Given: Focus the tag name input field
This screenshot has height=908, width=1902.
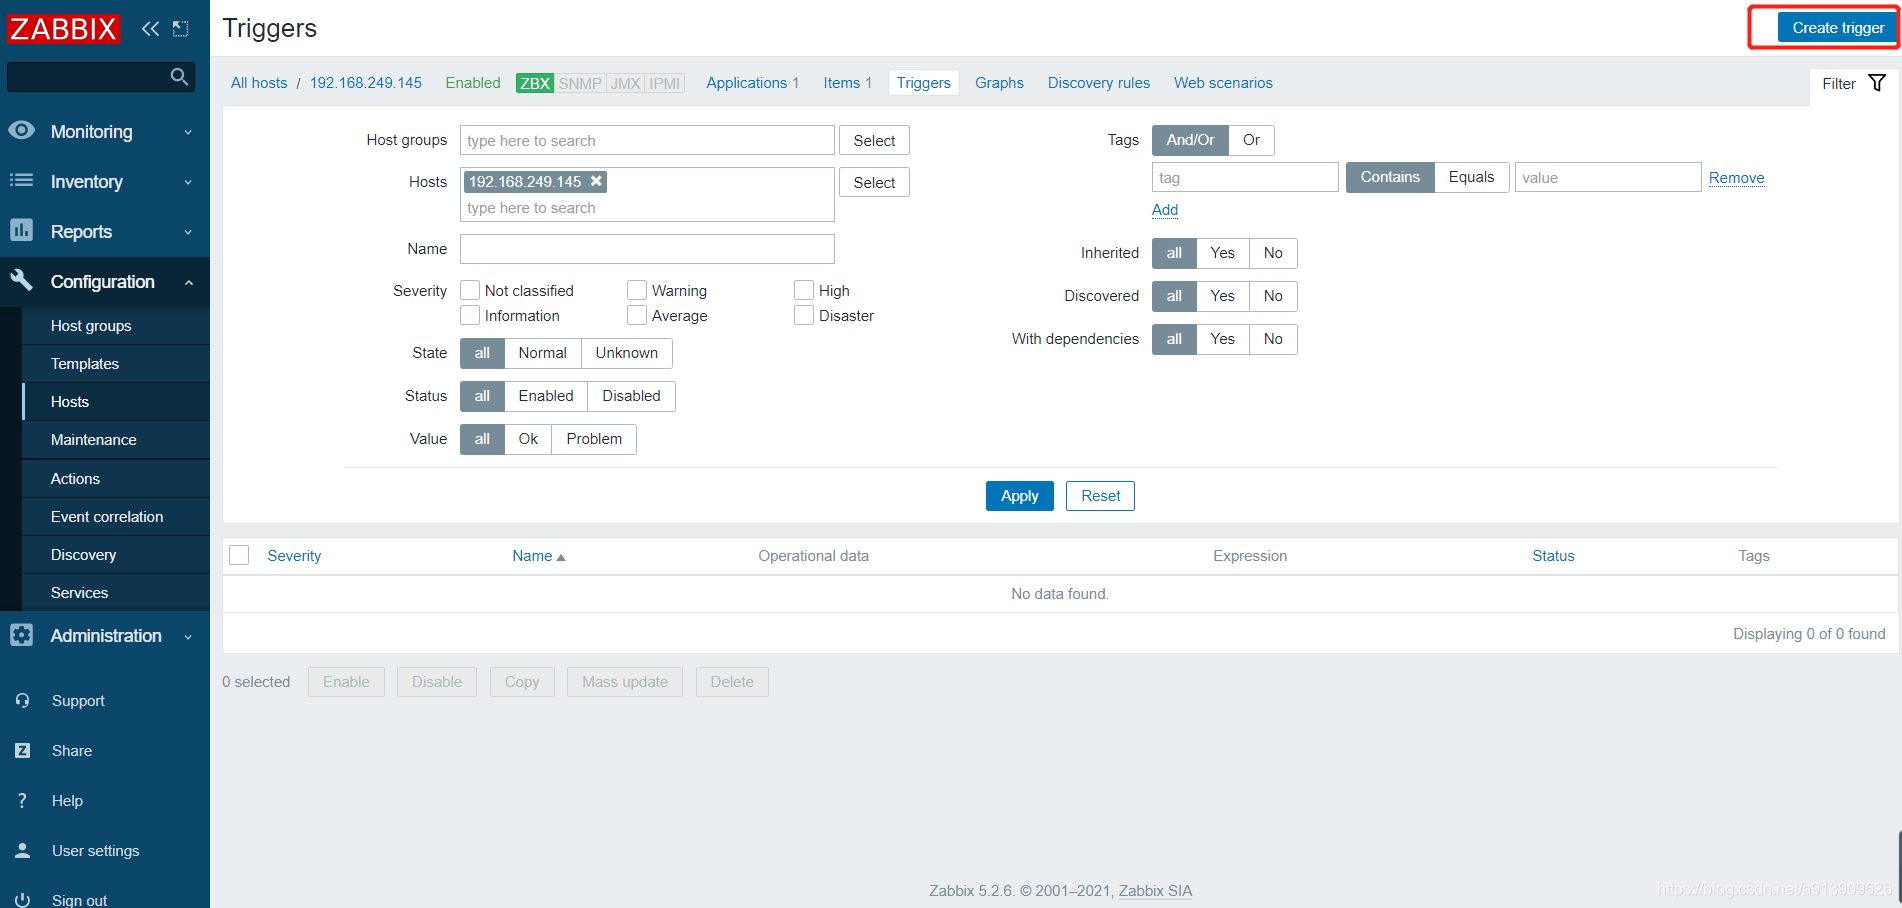Looking at the screenshot, I should click(x=1245, y=177).
